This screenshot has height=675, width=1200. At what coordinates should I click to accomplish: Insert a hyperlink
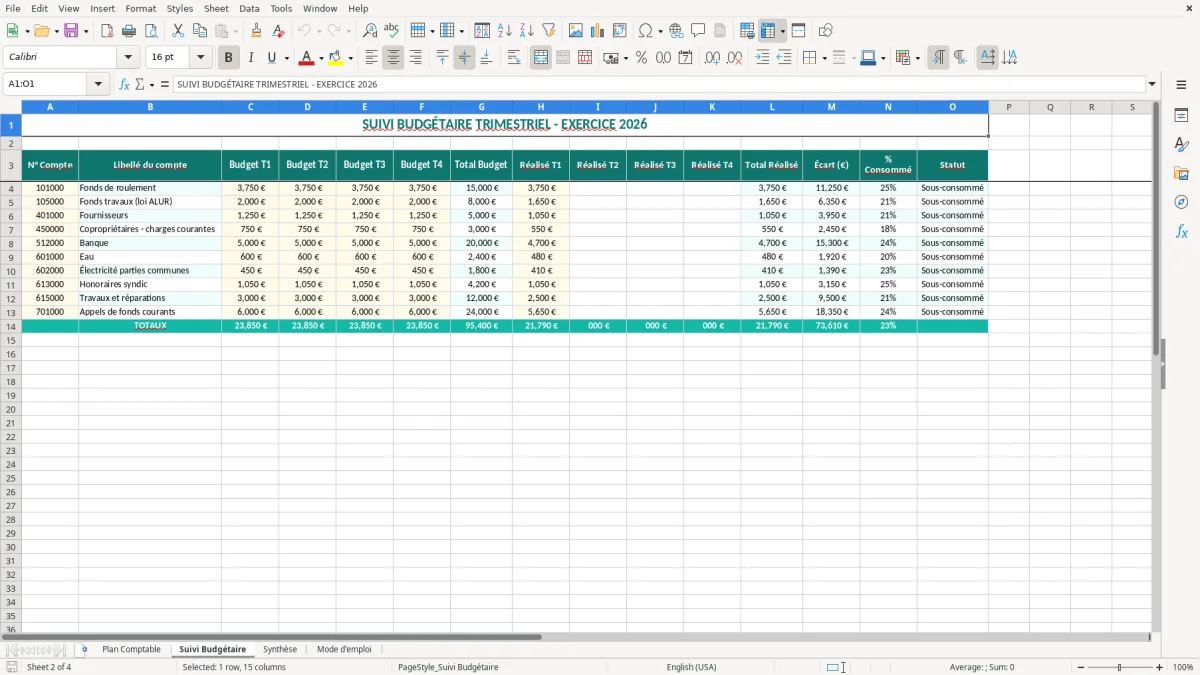(676, 31)
